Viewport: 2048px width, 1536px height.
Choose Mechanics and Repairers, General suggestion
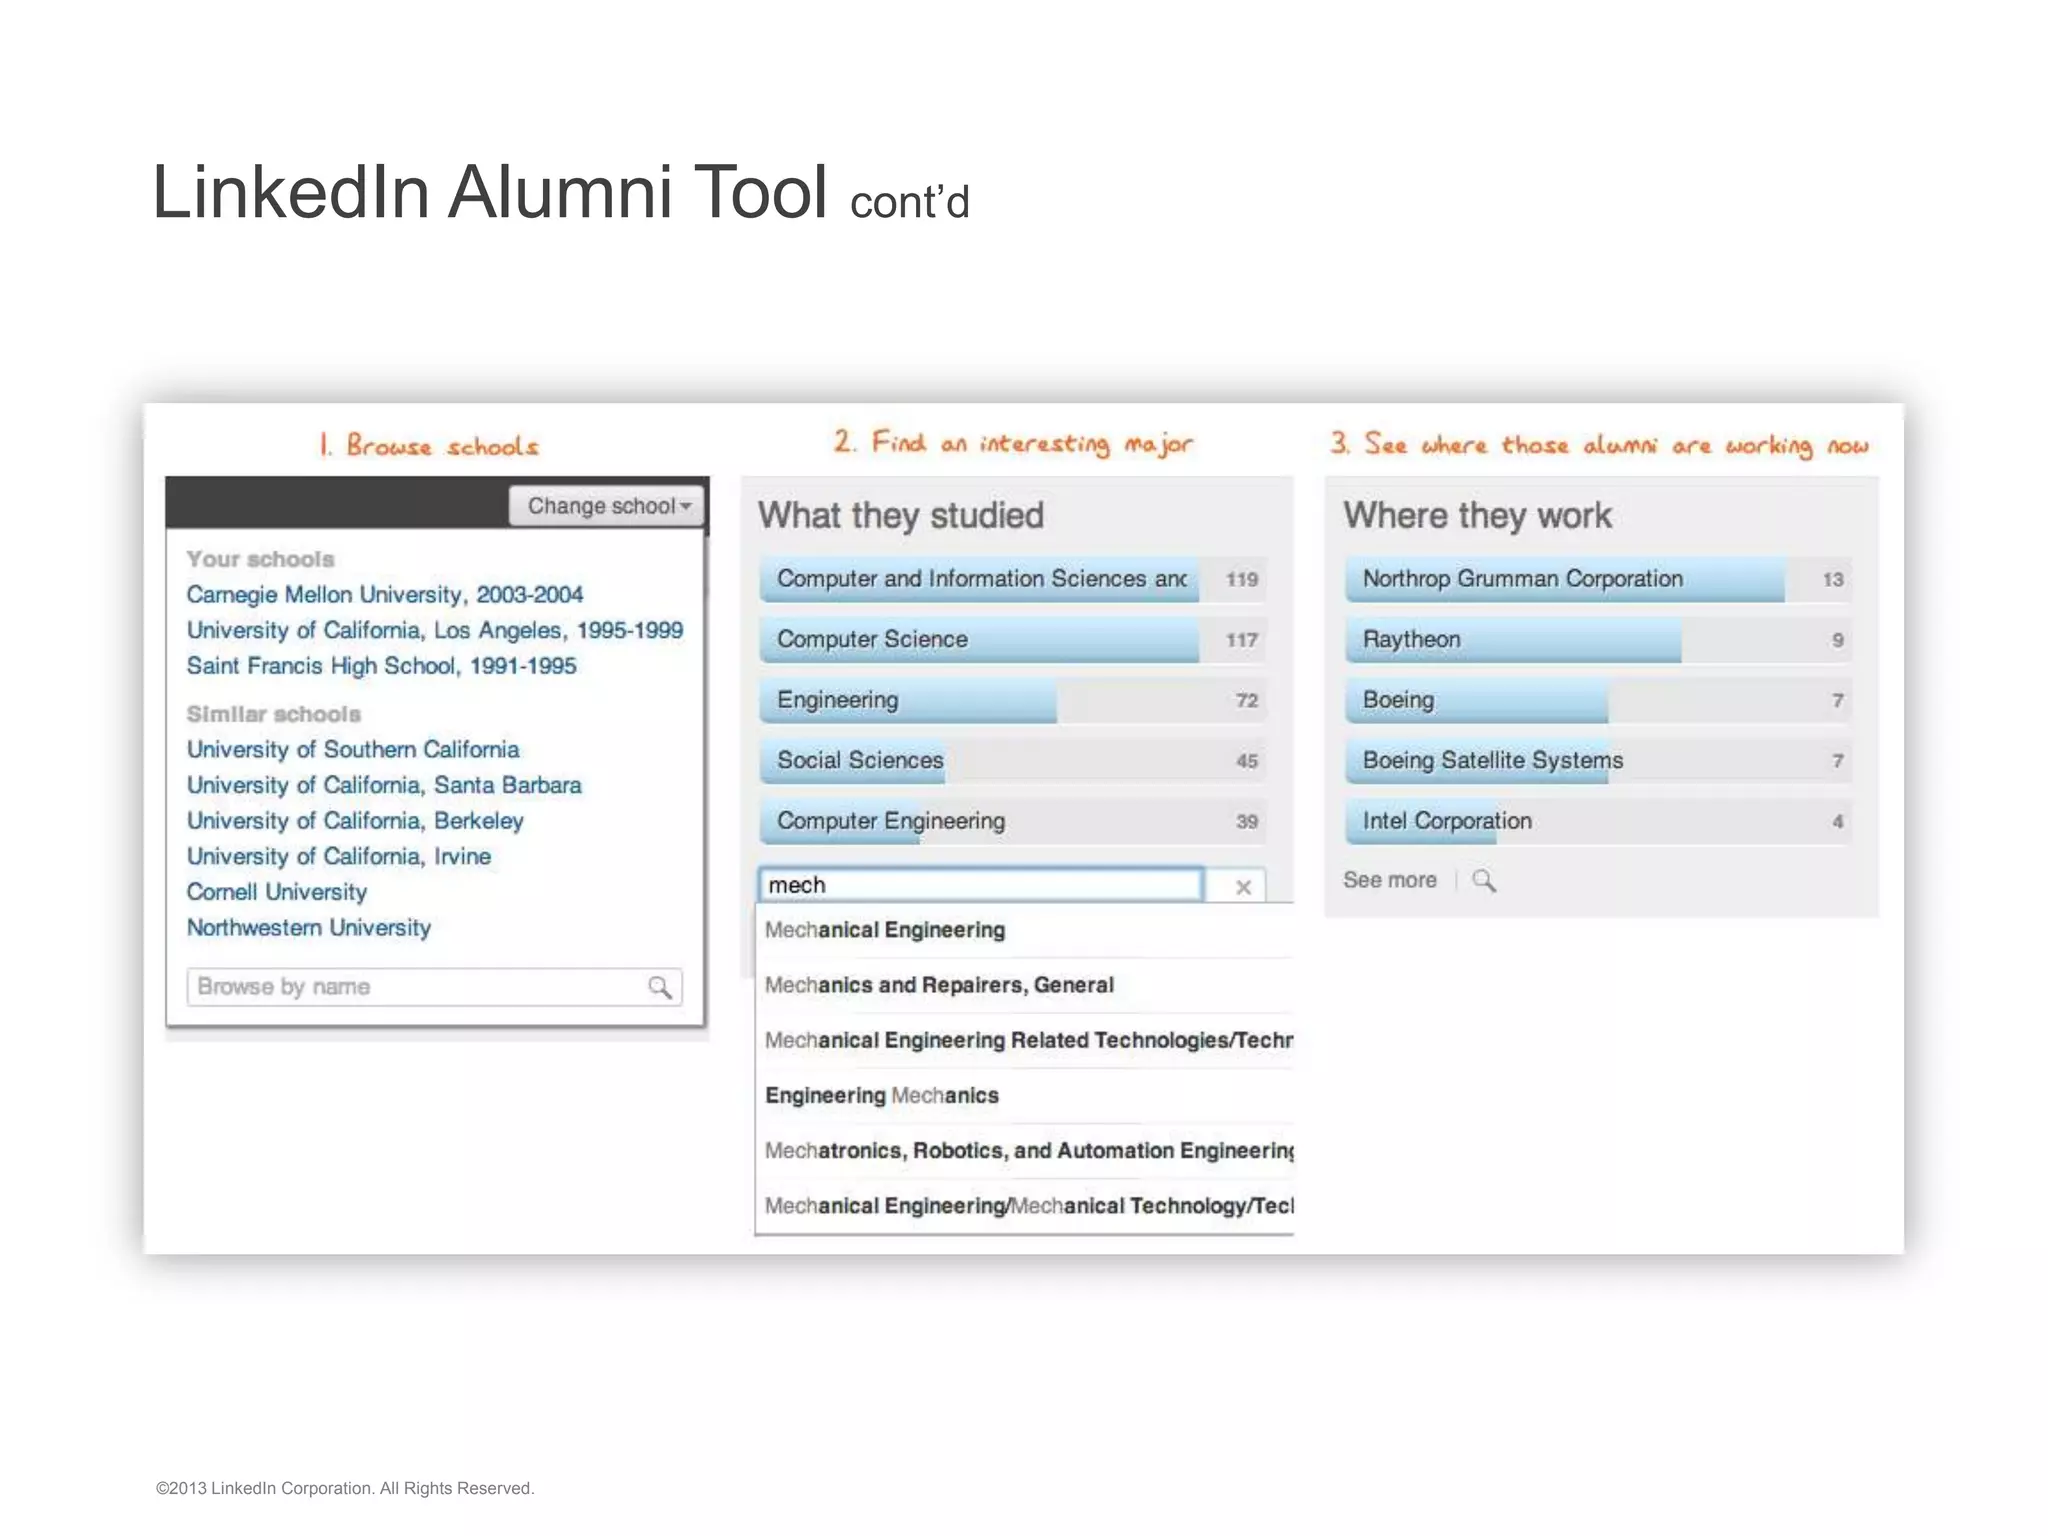(939, 985)
